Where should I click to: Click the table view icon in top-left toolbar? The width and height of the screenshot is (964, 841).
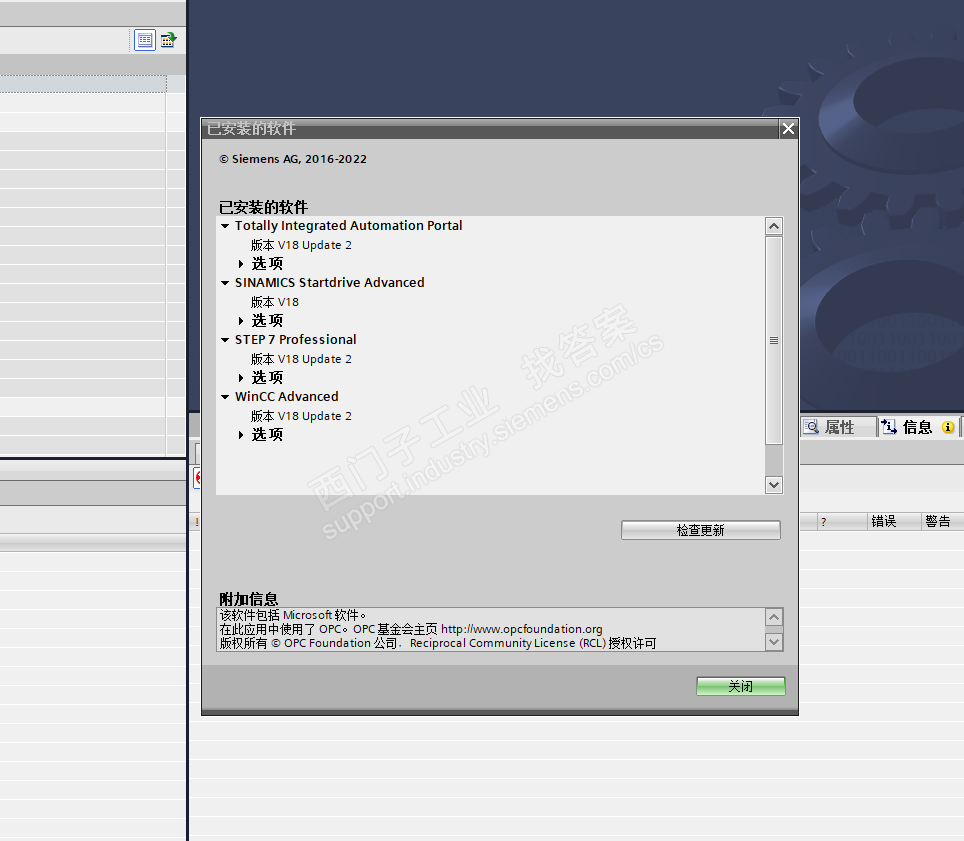pyautogui.click(x=145, y=41)
